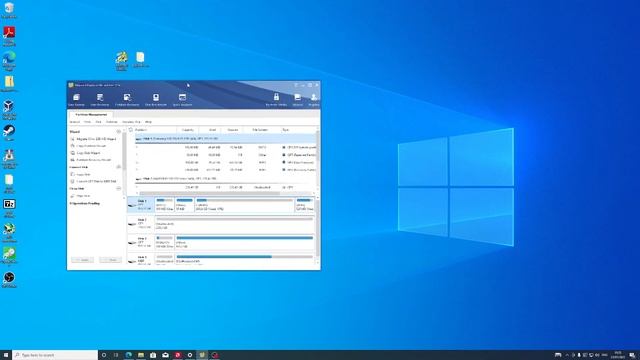Screen dimensions: 640x360
Task: Open the Disk menu
Action: coord(98,122)
